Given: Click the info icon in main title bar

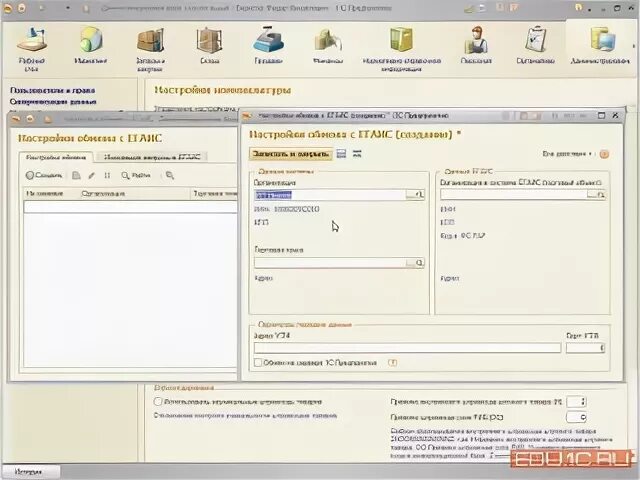Looking at the screenshot, I should point(578,7).
